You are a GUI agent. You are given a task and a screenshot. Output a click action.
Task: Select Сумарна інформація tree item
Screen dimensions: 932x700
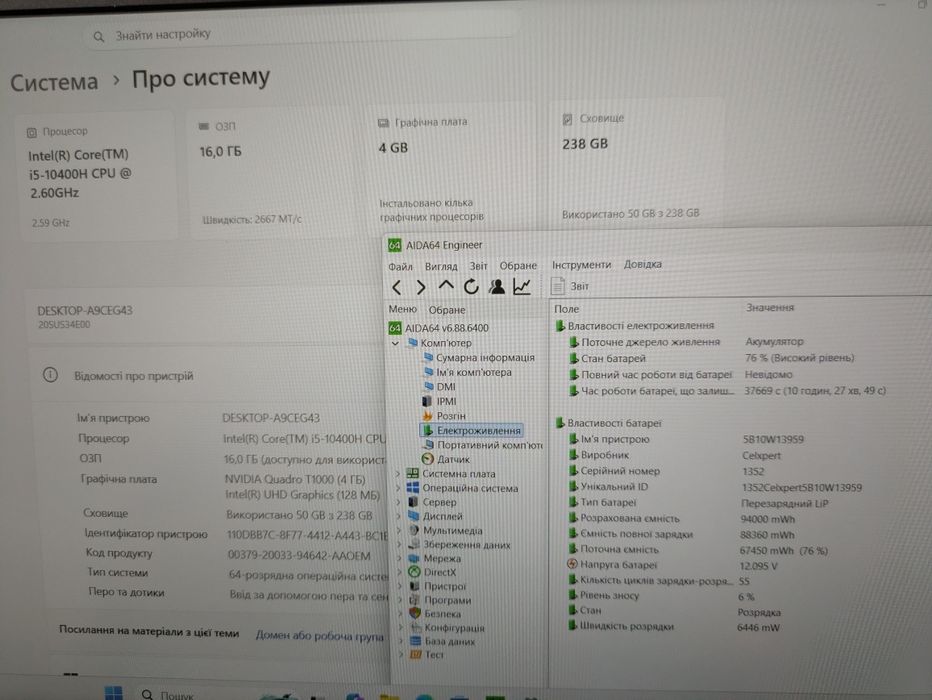[479, 358]
